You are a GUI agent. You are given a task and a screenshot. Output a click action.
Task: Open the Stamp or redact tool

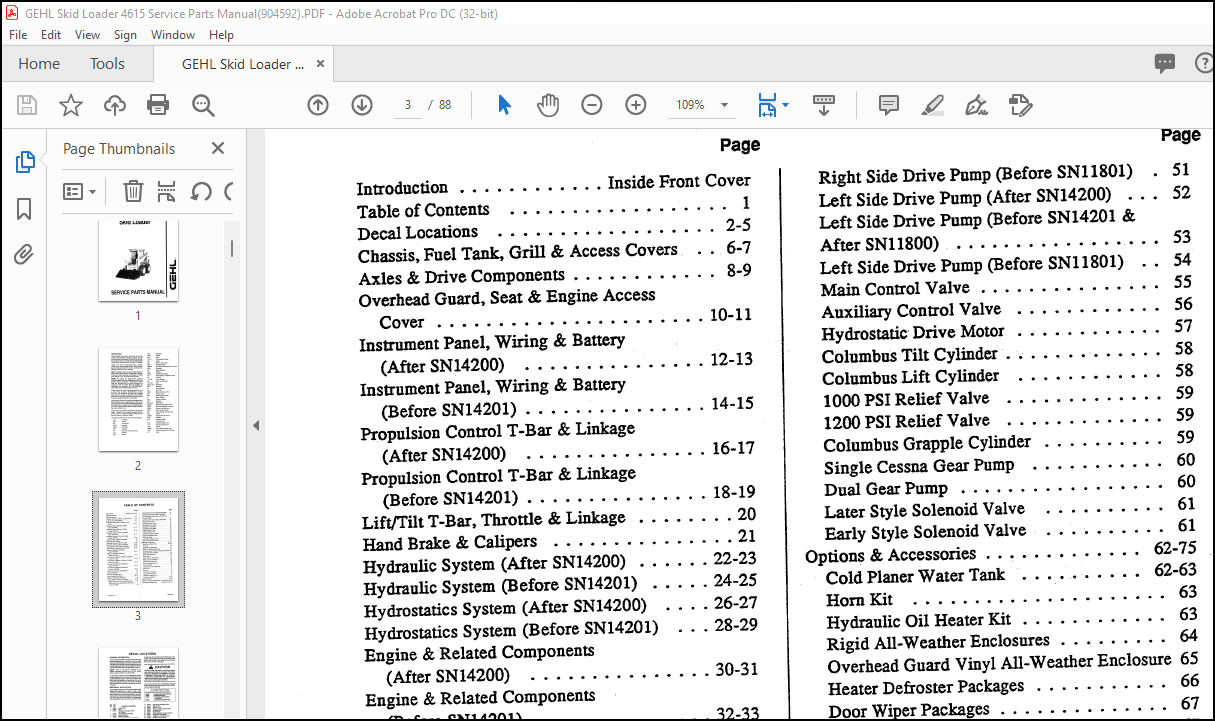(x=1020, y=105)
